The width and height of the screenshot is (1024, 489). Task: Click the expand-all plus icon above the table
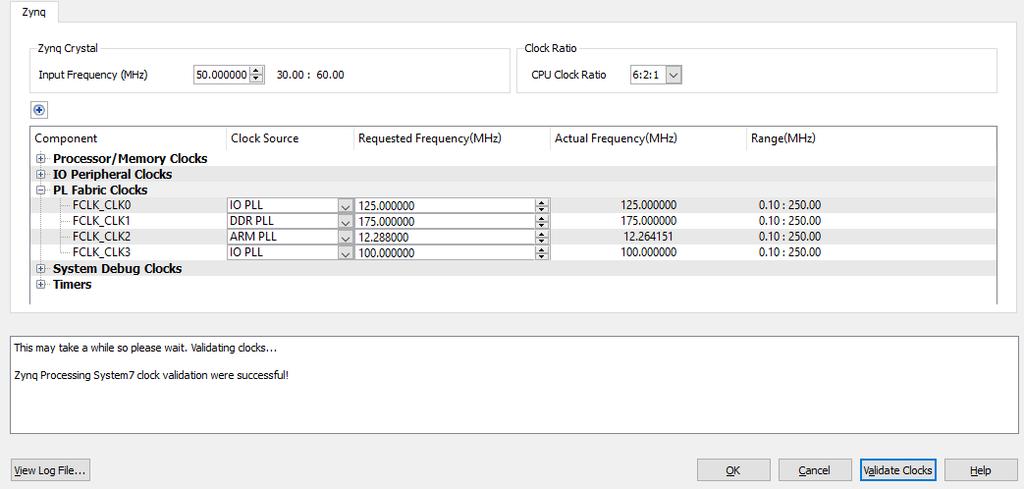pyautogui.click(x=40, y=110)
